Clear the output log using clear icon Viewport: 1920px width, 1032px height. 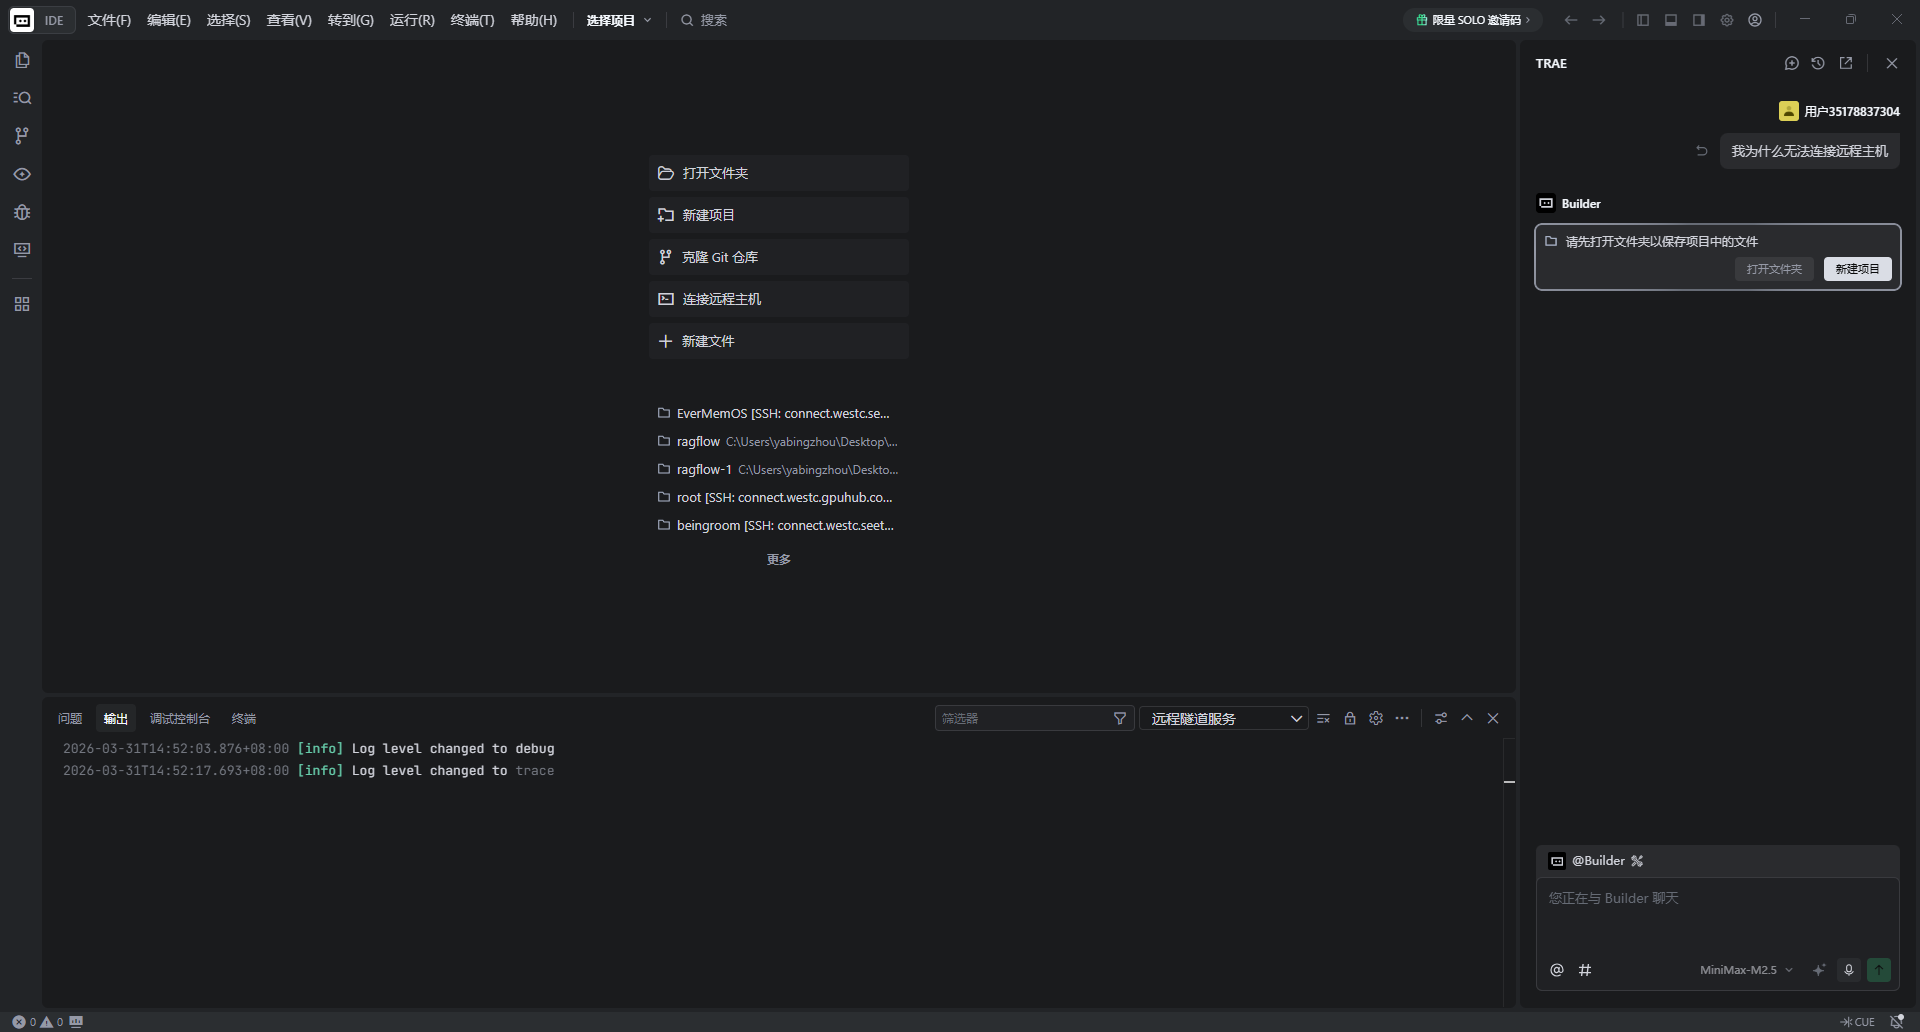coord(1323,719)
